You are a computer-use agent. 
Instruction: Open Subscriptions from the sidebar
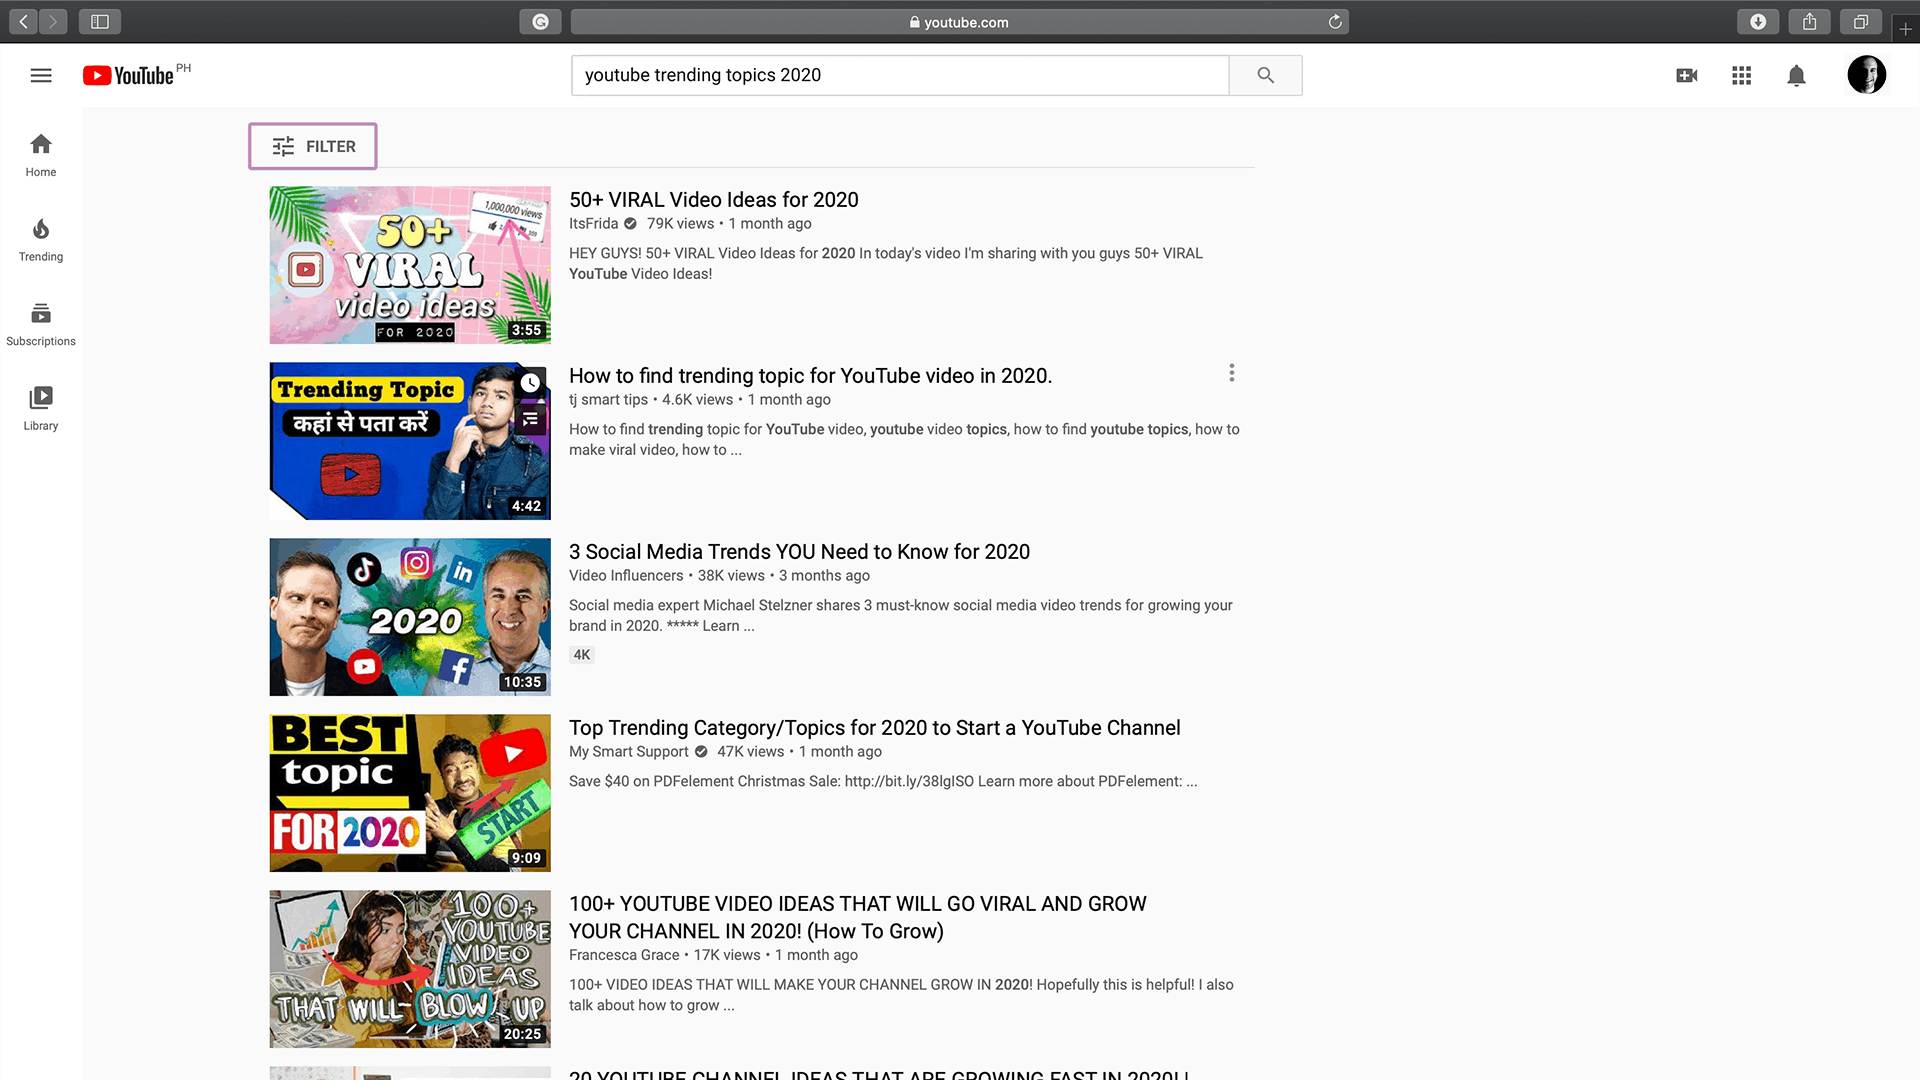pyautogui.click(x=41, y=325)
